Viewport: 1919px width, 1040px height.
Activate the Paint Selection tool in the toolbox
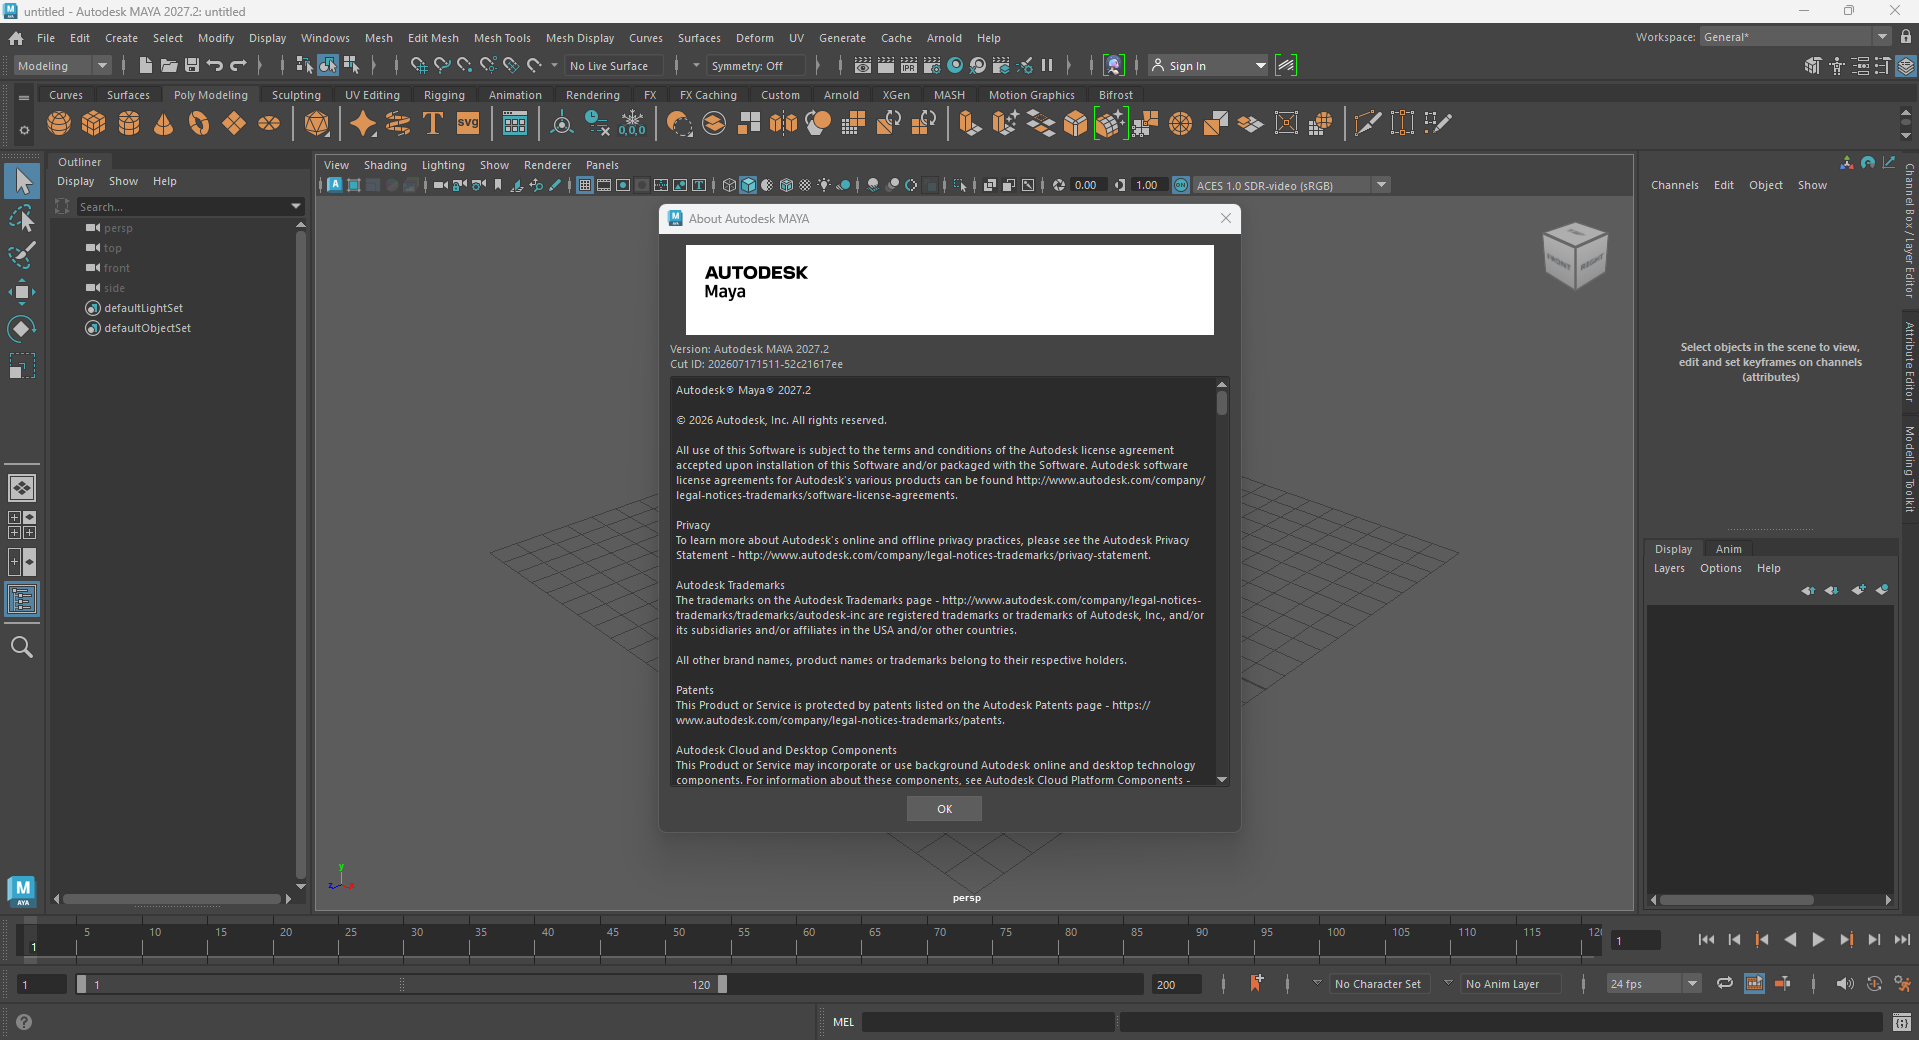pos(22,255)
